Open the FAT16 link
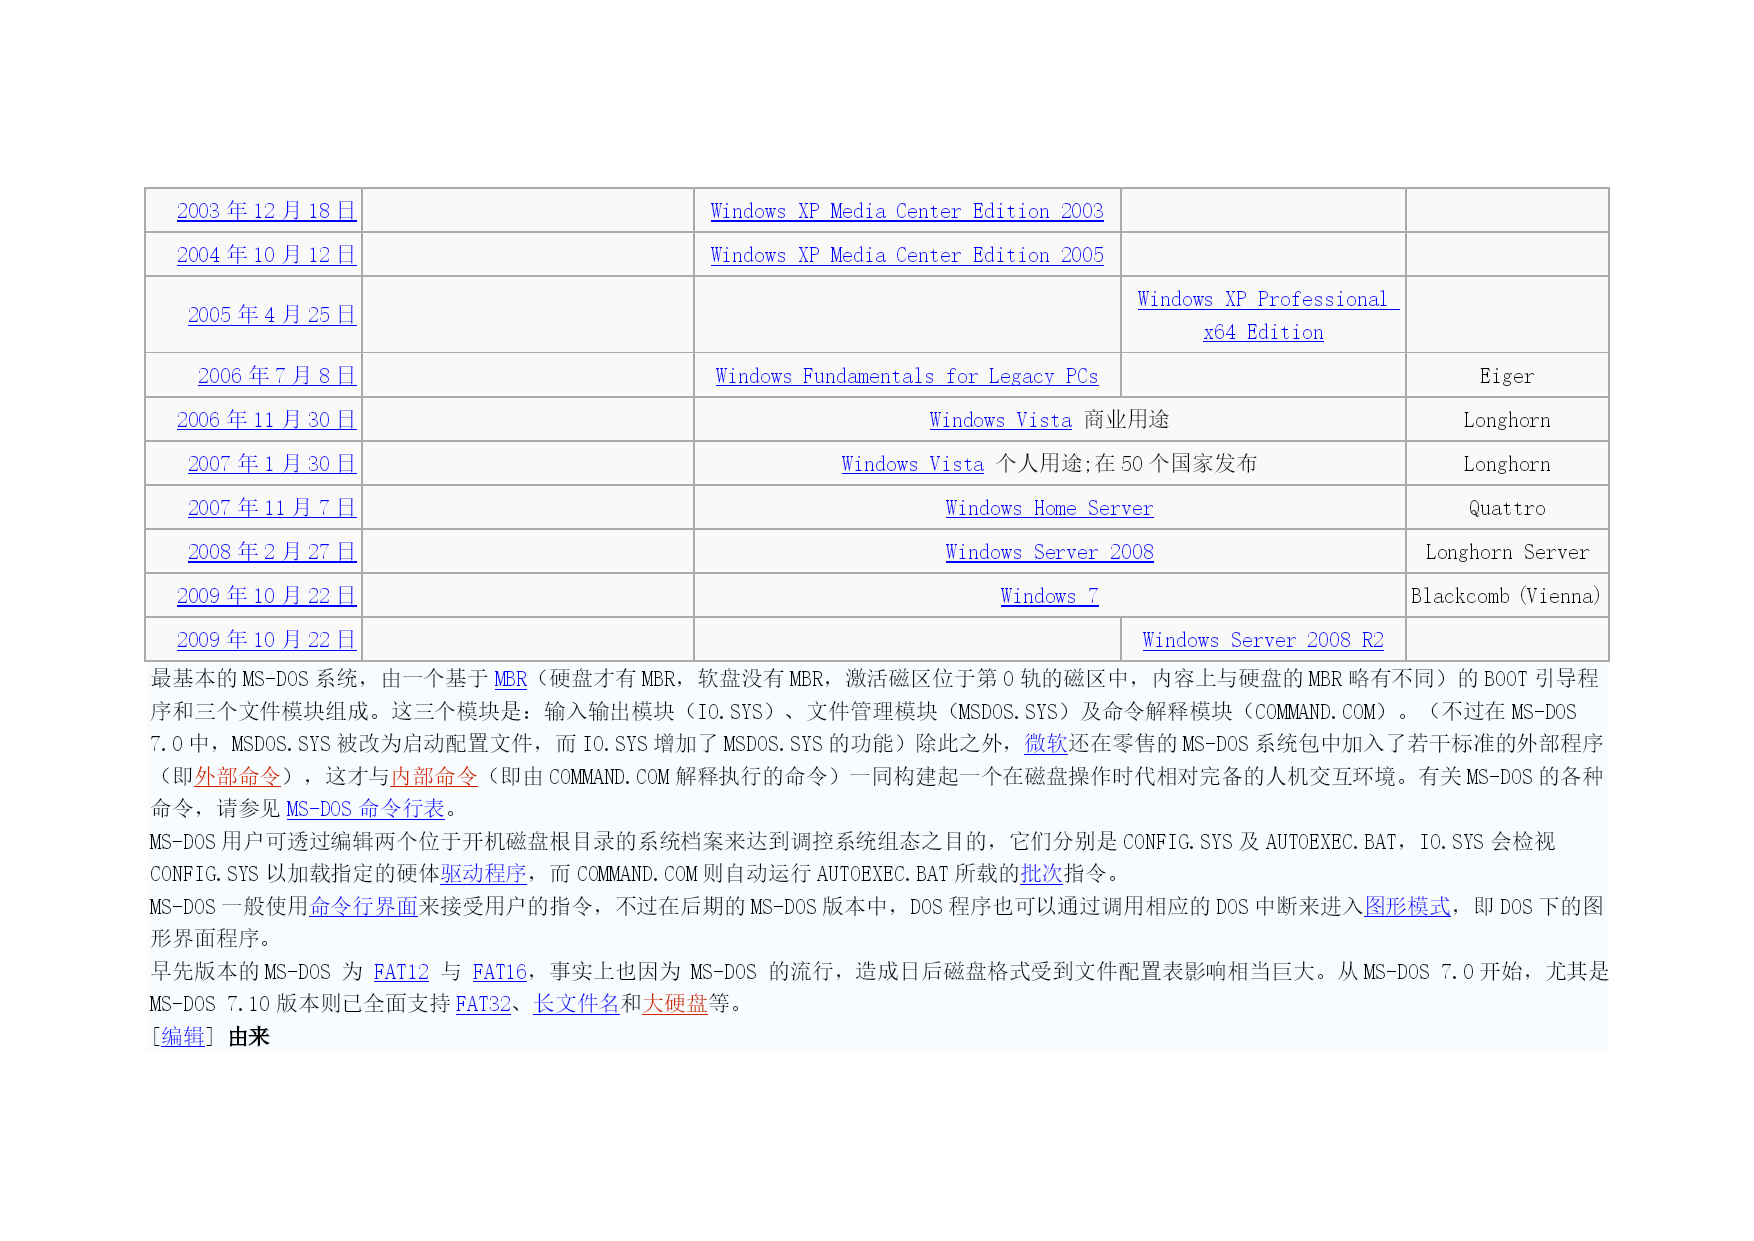1754x1241 pixels. click(499, 972)
